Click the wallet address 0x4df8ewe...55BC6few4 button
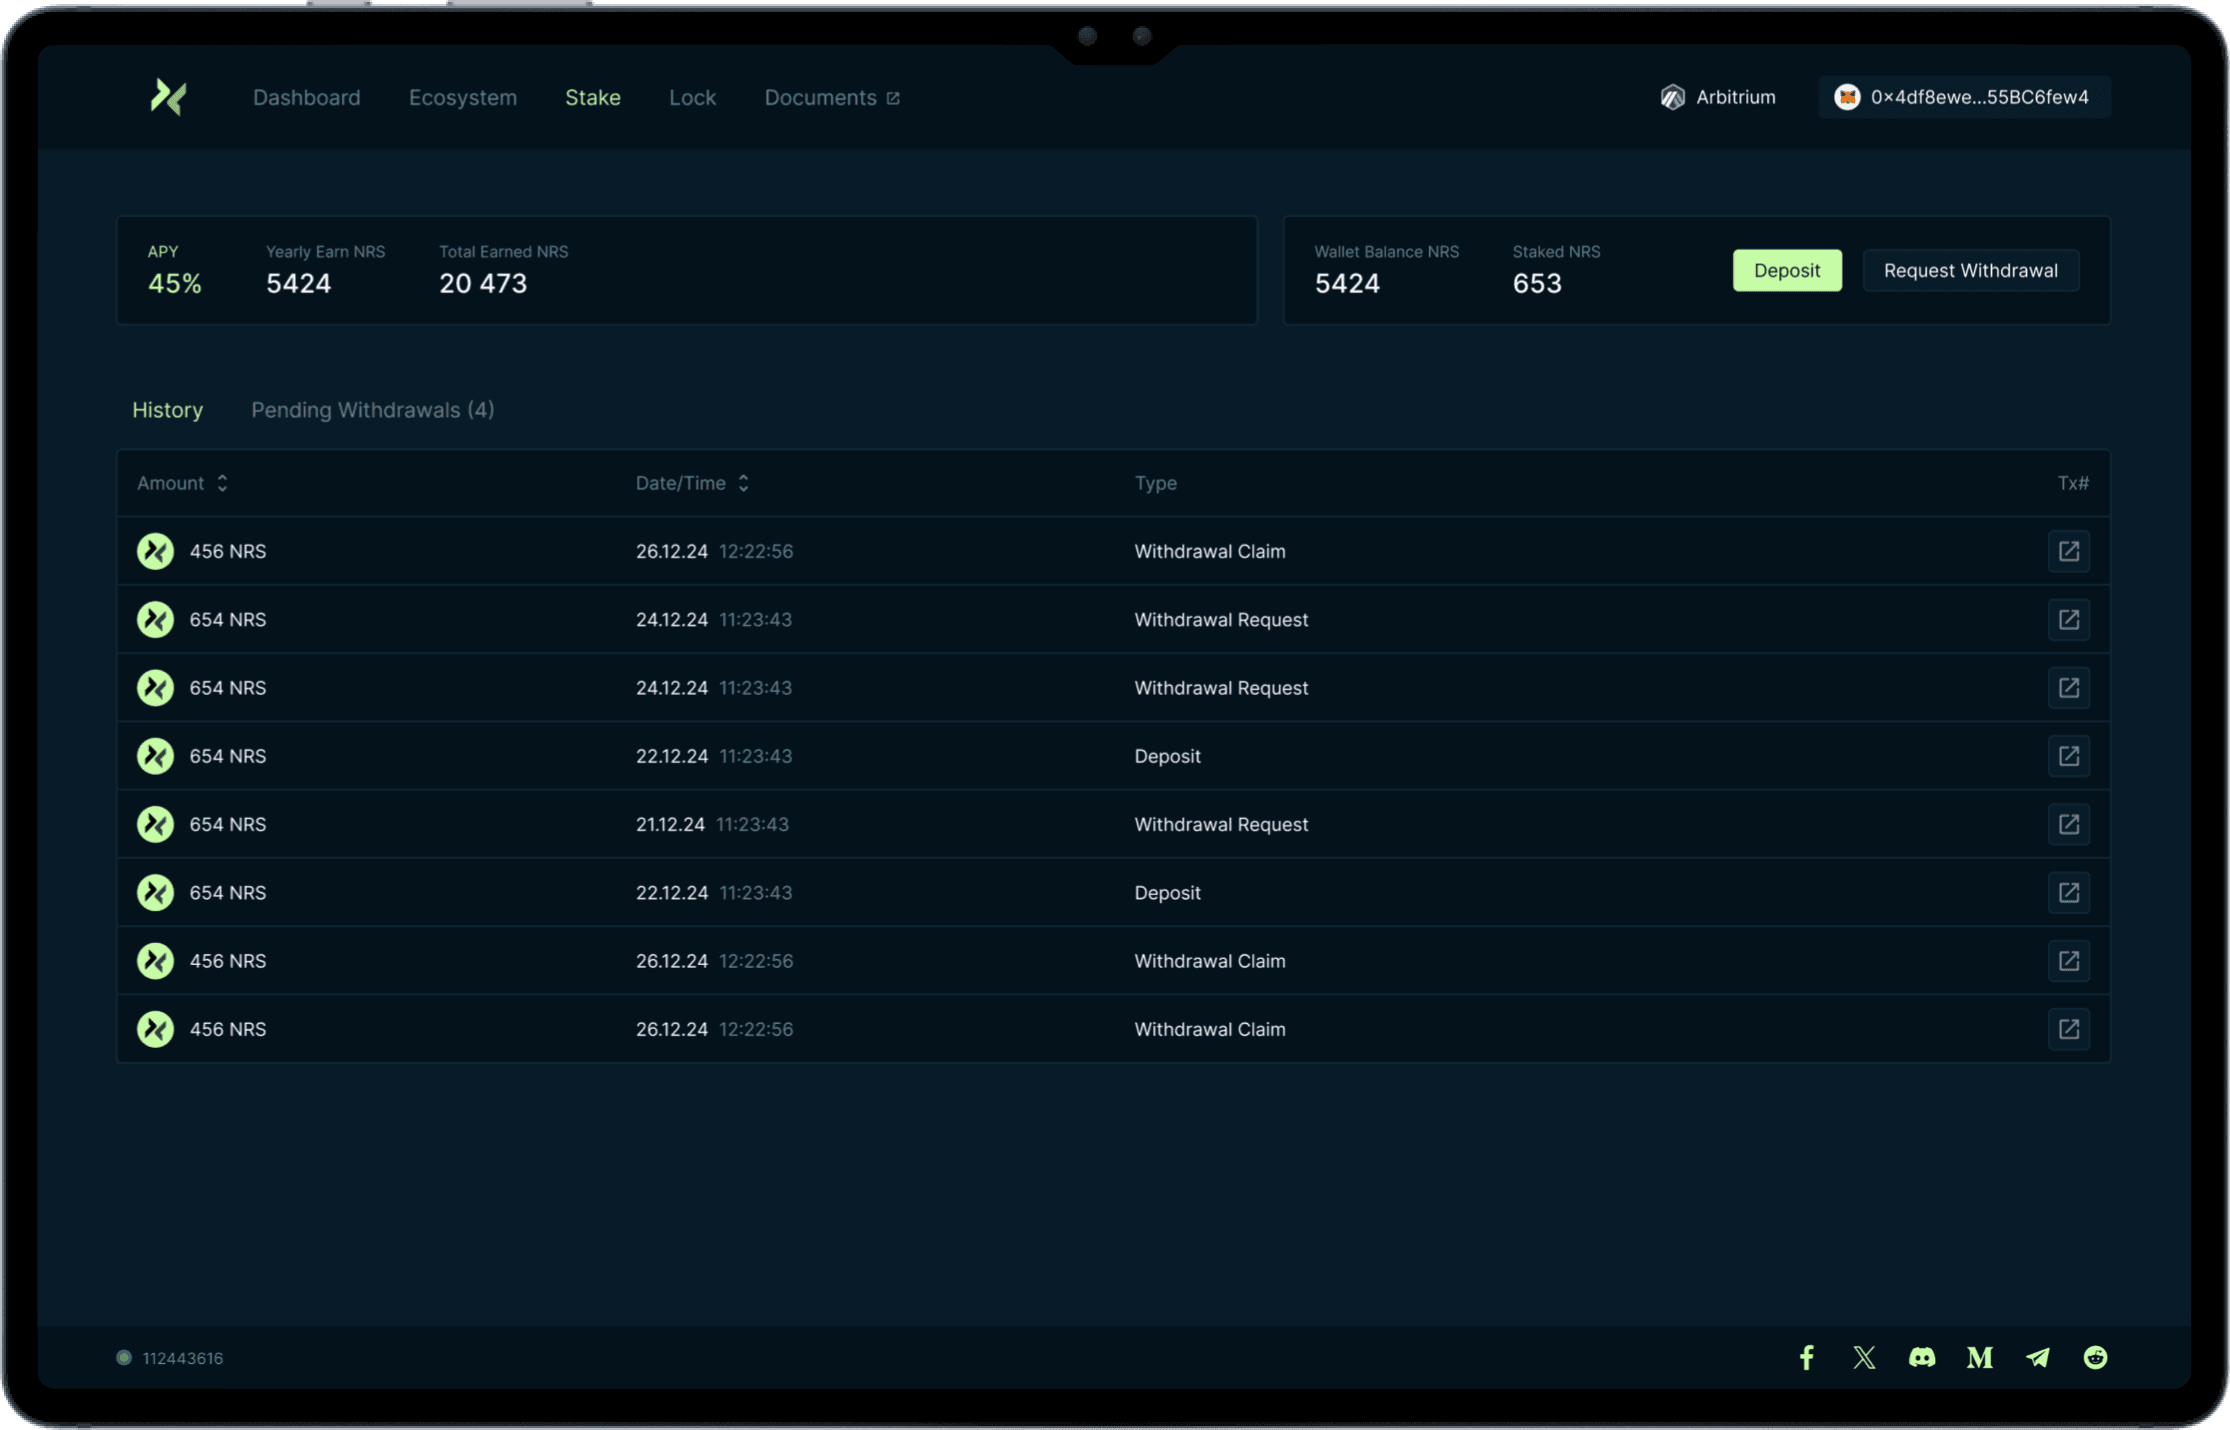The width and height of the screenshot is (2230, 1430). click(x=1963, y=97)
